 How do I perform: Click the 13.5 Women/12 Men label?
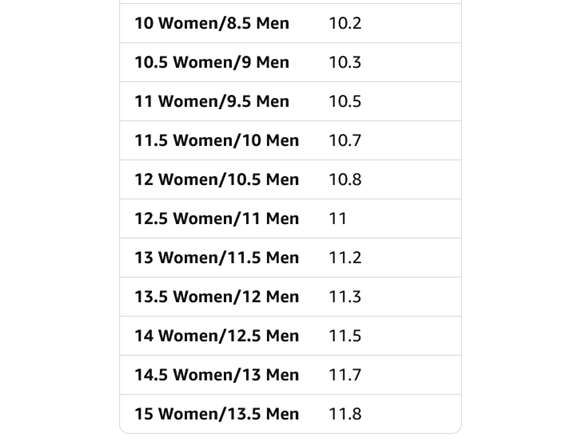pyautogui.click(x=217, y=297)
